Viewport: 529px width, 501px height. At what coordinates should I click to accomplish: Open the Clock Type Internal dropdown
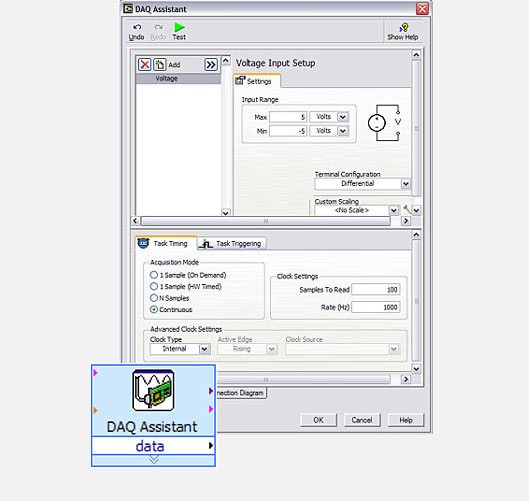(x=204, y=349)
